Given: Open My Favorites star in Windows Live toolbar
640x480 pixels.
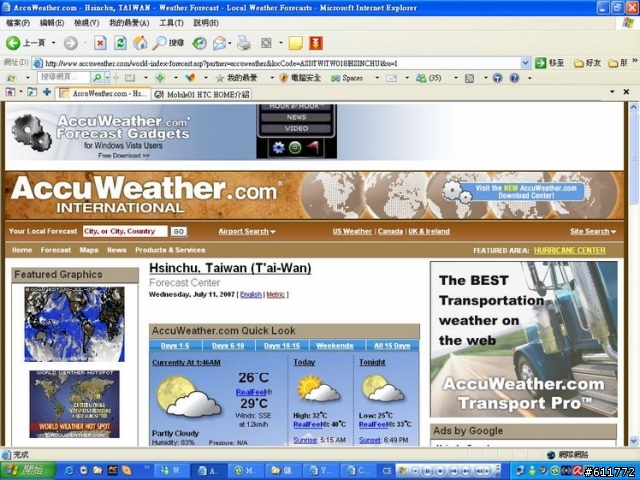Looking at the screenshot, I should click(236, 78).
